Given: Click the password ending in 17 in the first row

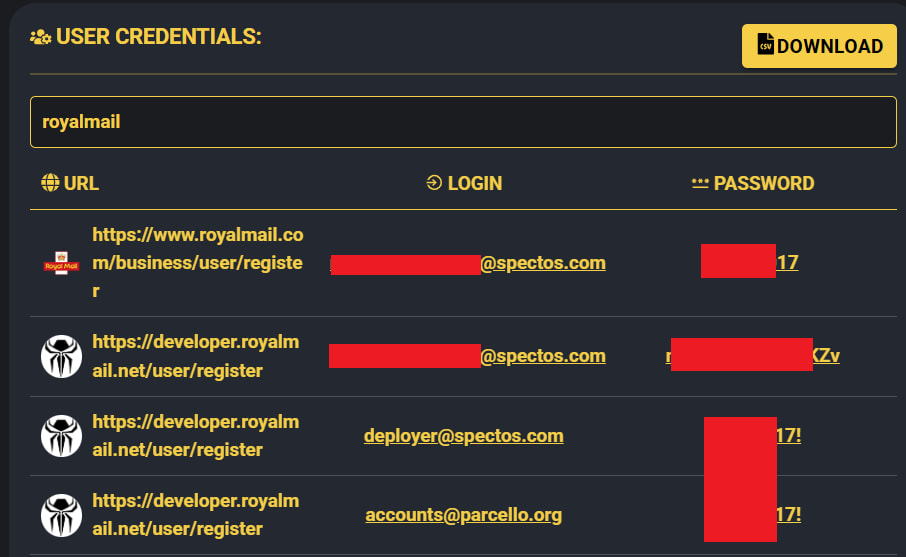Looking at the screenshot, I should point(749,262).
